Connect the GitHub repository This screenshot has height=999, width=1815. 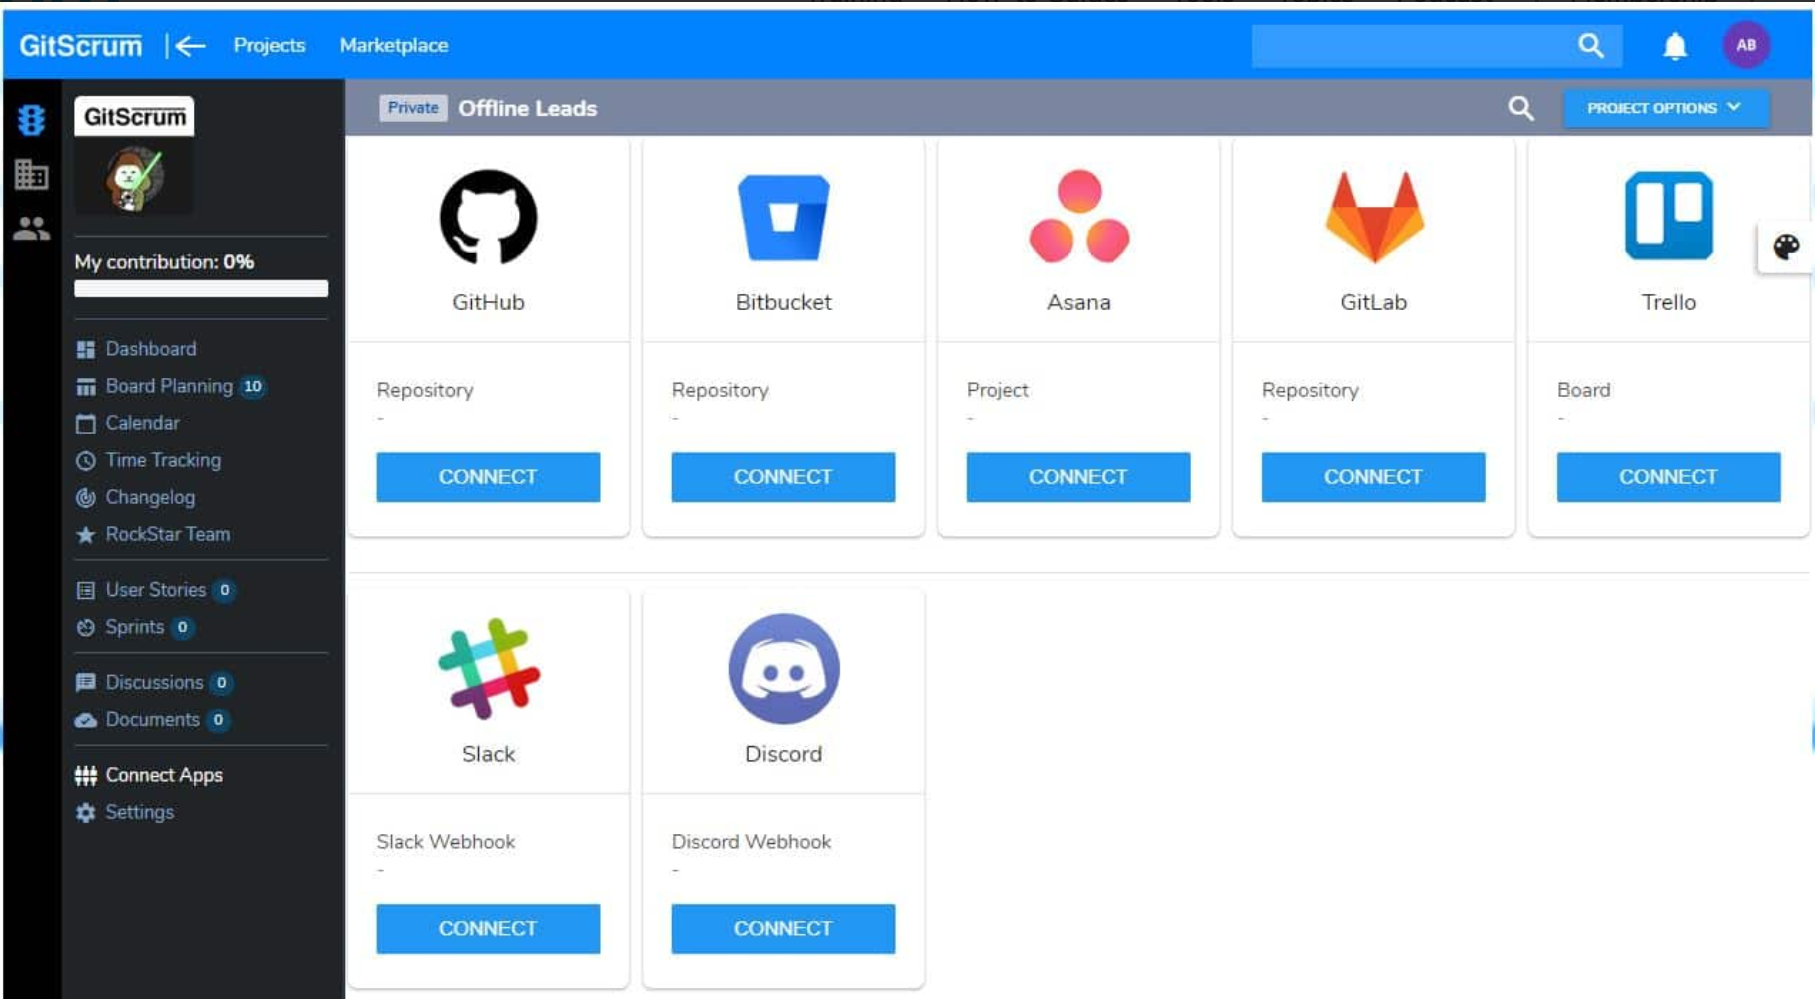488,477
